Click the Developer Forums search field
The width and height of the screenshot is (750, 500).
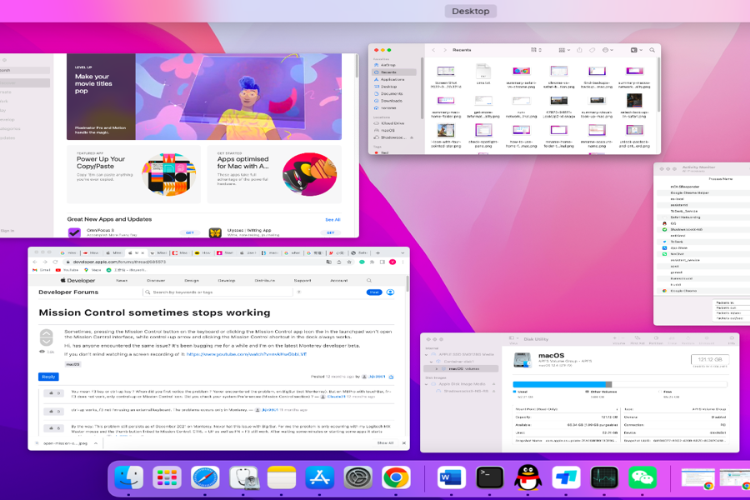click(218, 292)
